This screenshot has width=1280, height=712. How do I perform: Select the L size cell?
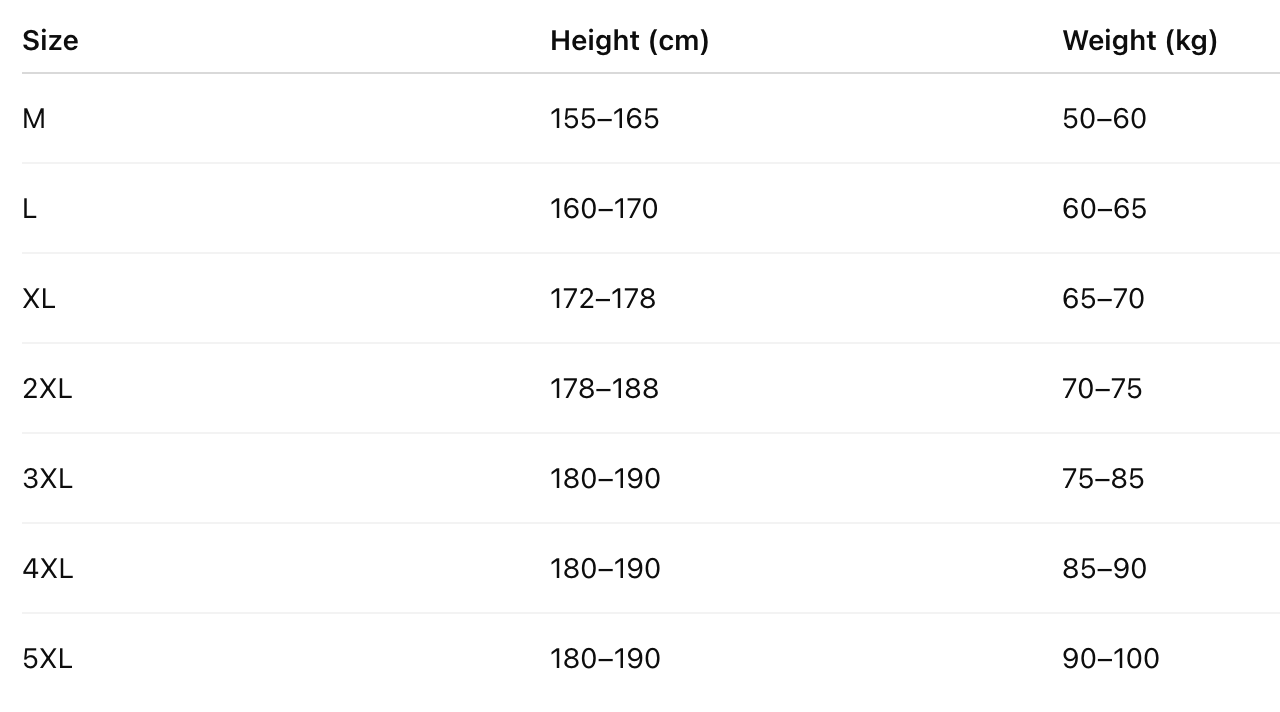29,209
